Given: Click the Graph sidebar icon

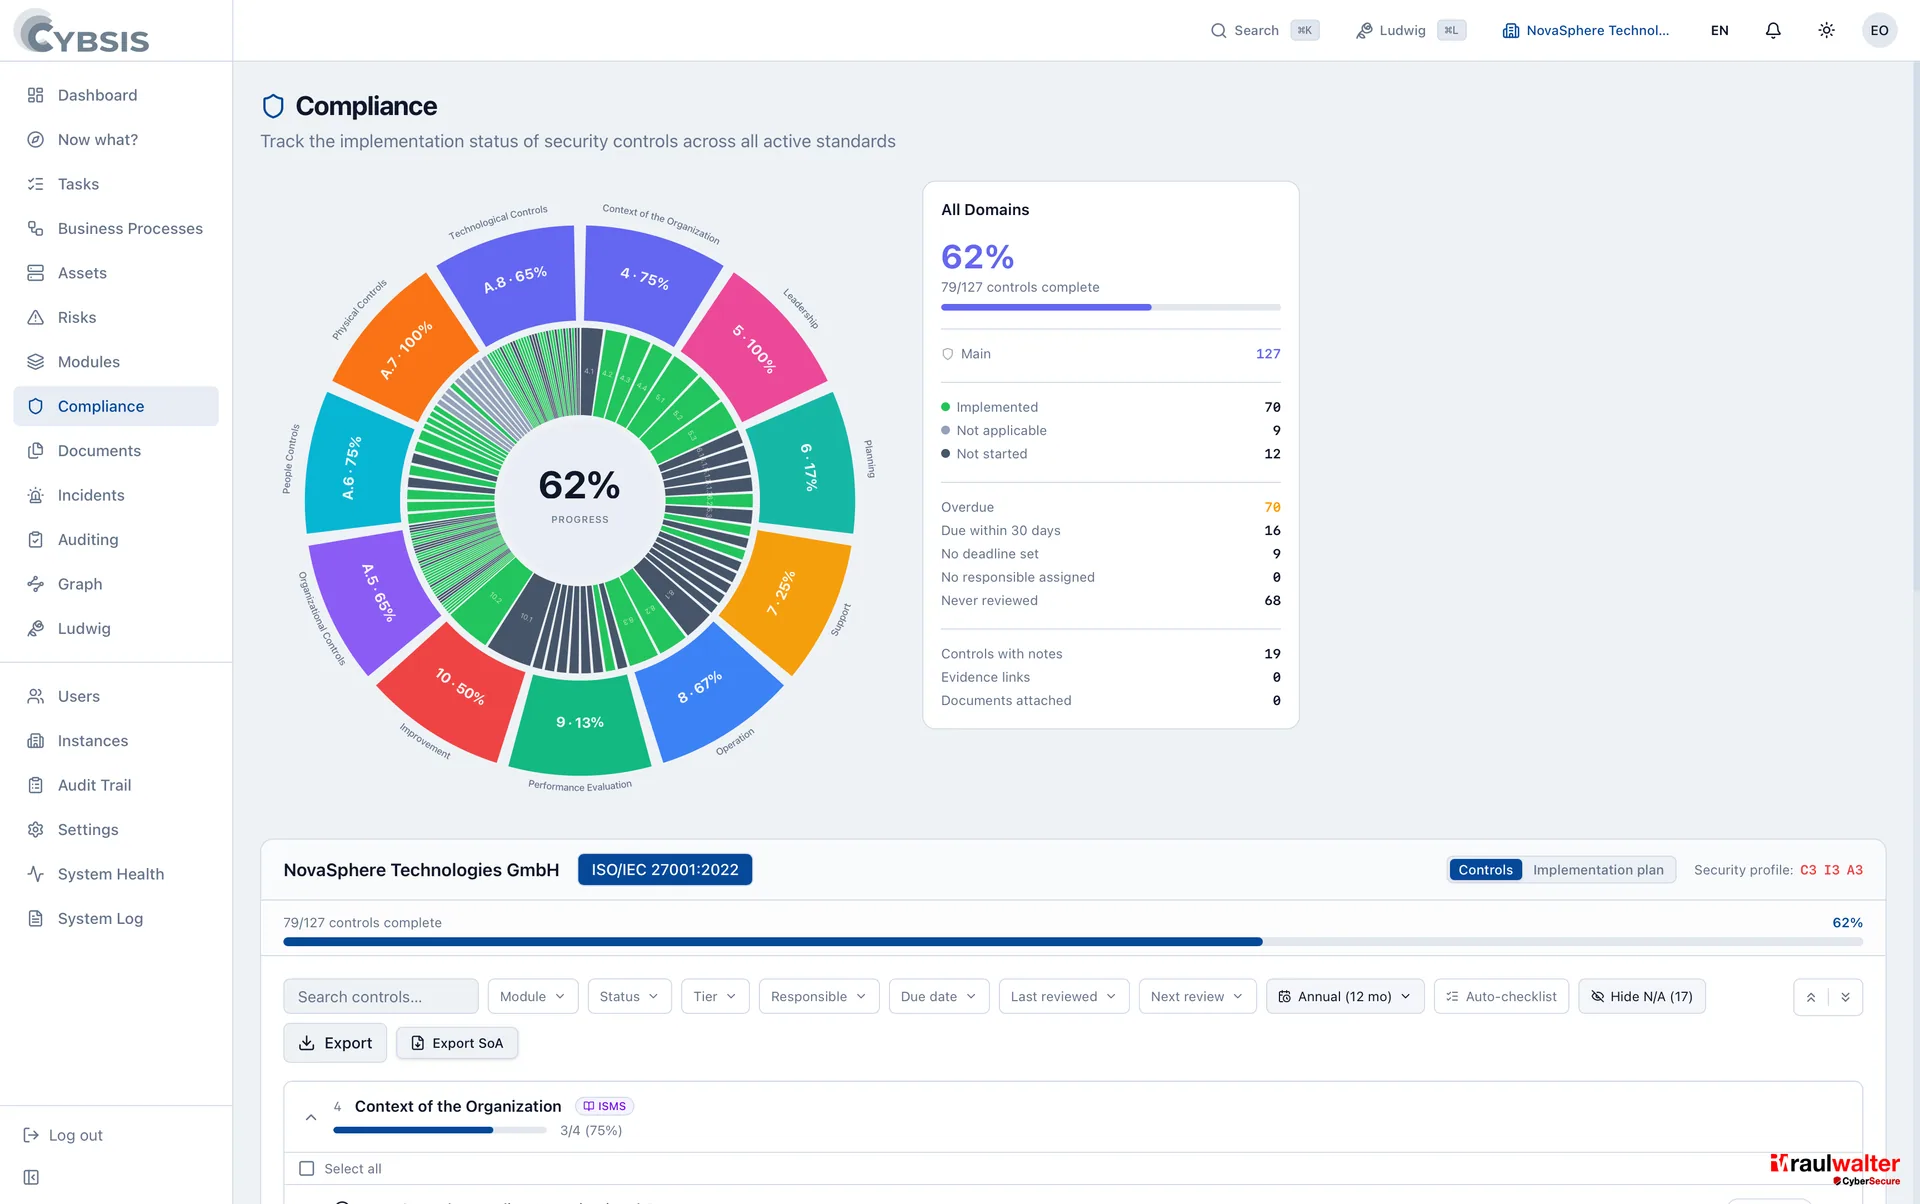Looking at the screenshot, I should (x=36, y=584).
